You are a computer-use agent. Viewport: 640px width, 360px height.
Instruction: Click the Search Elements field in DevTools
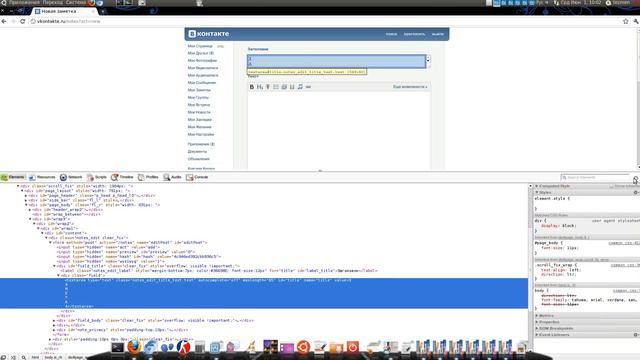(595, 177)
